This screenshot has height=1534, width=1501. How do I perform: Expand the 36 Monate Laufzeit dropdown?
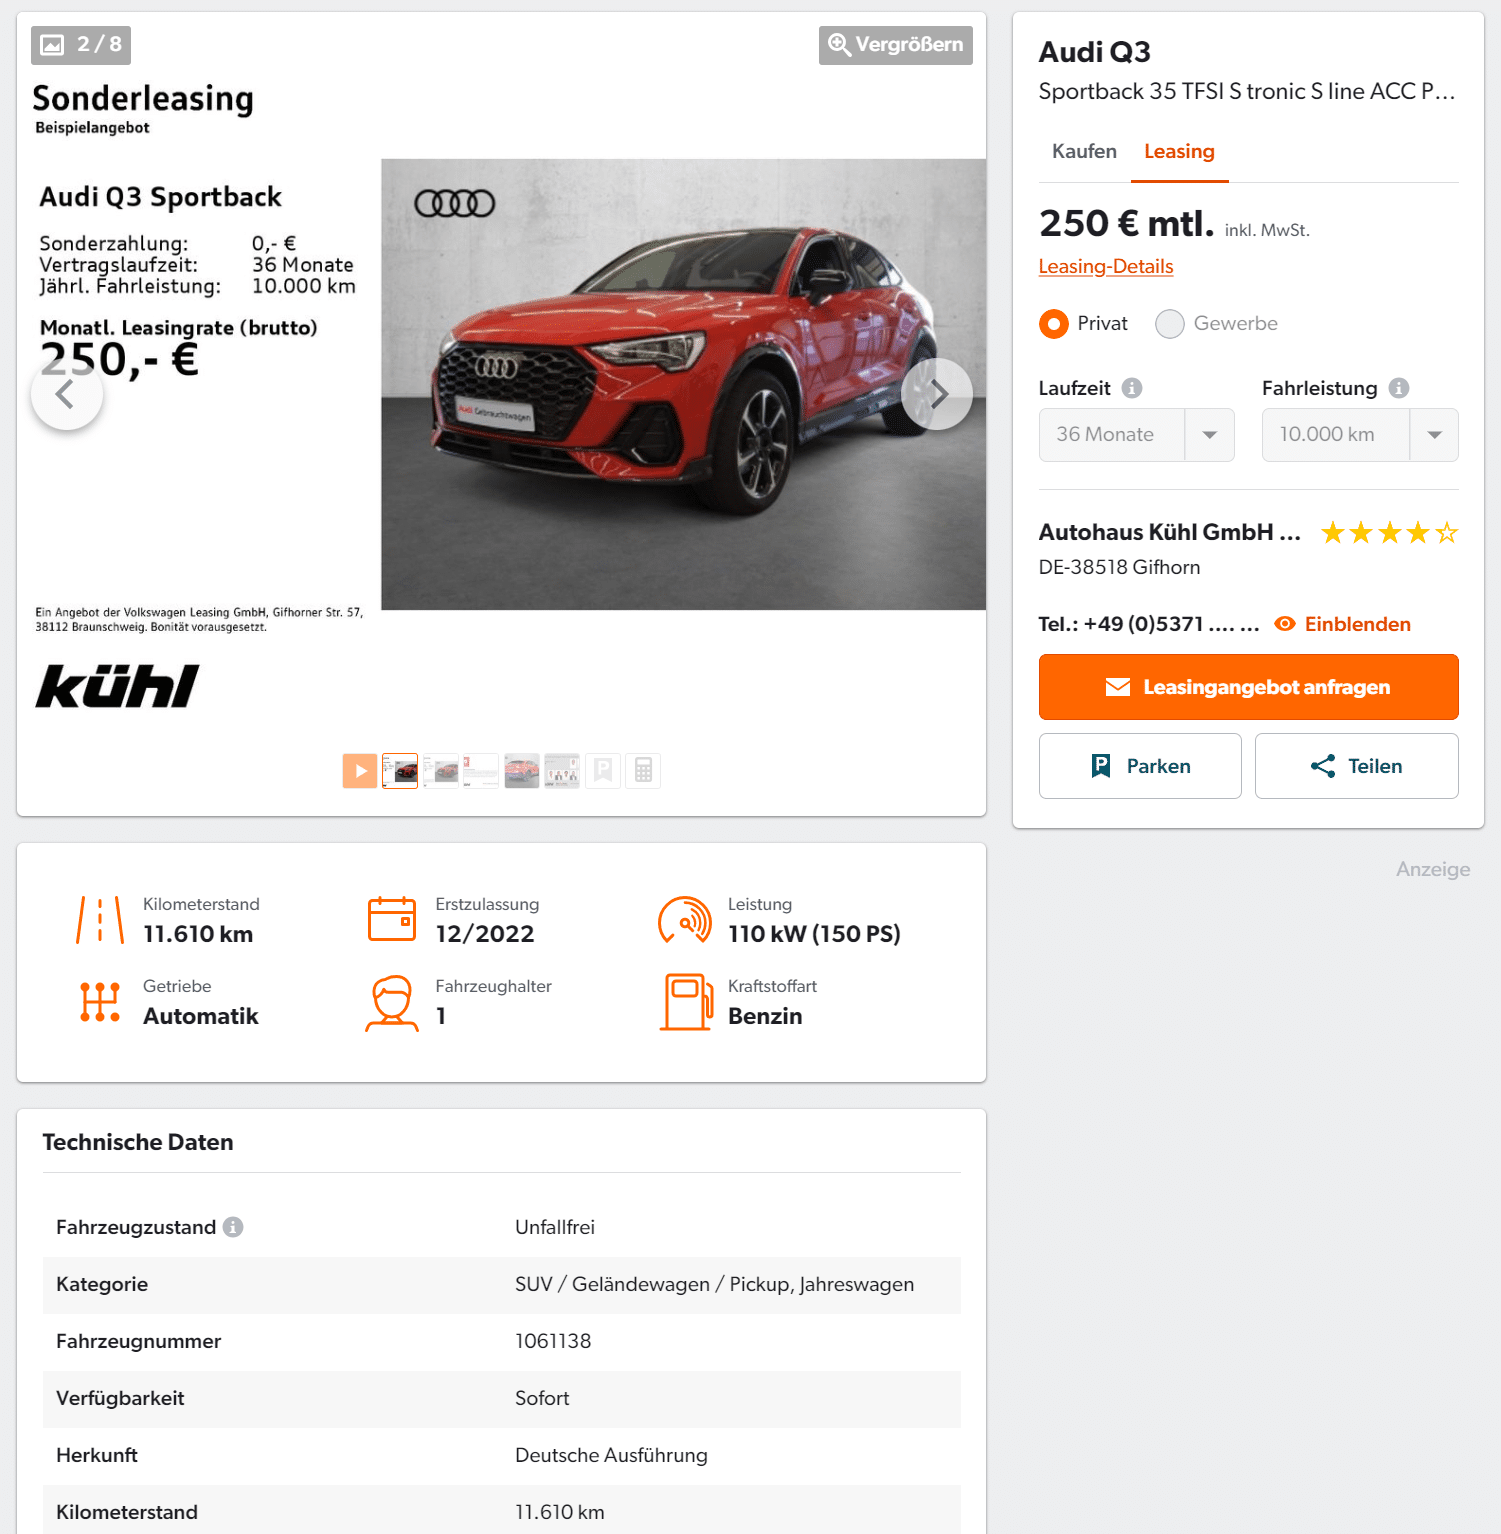(x=1136, y=435)
